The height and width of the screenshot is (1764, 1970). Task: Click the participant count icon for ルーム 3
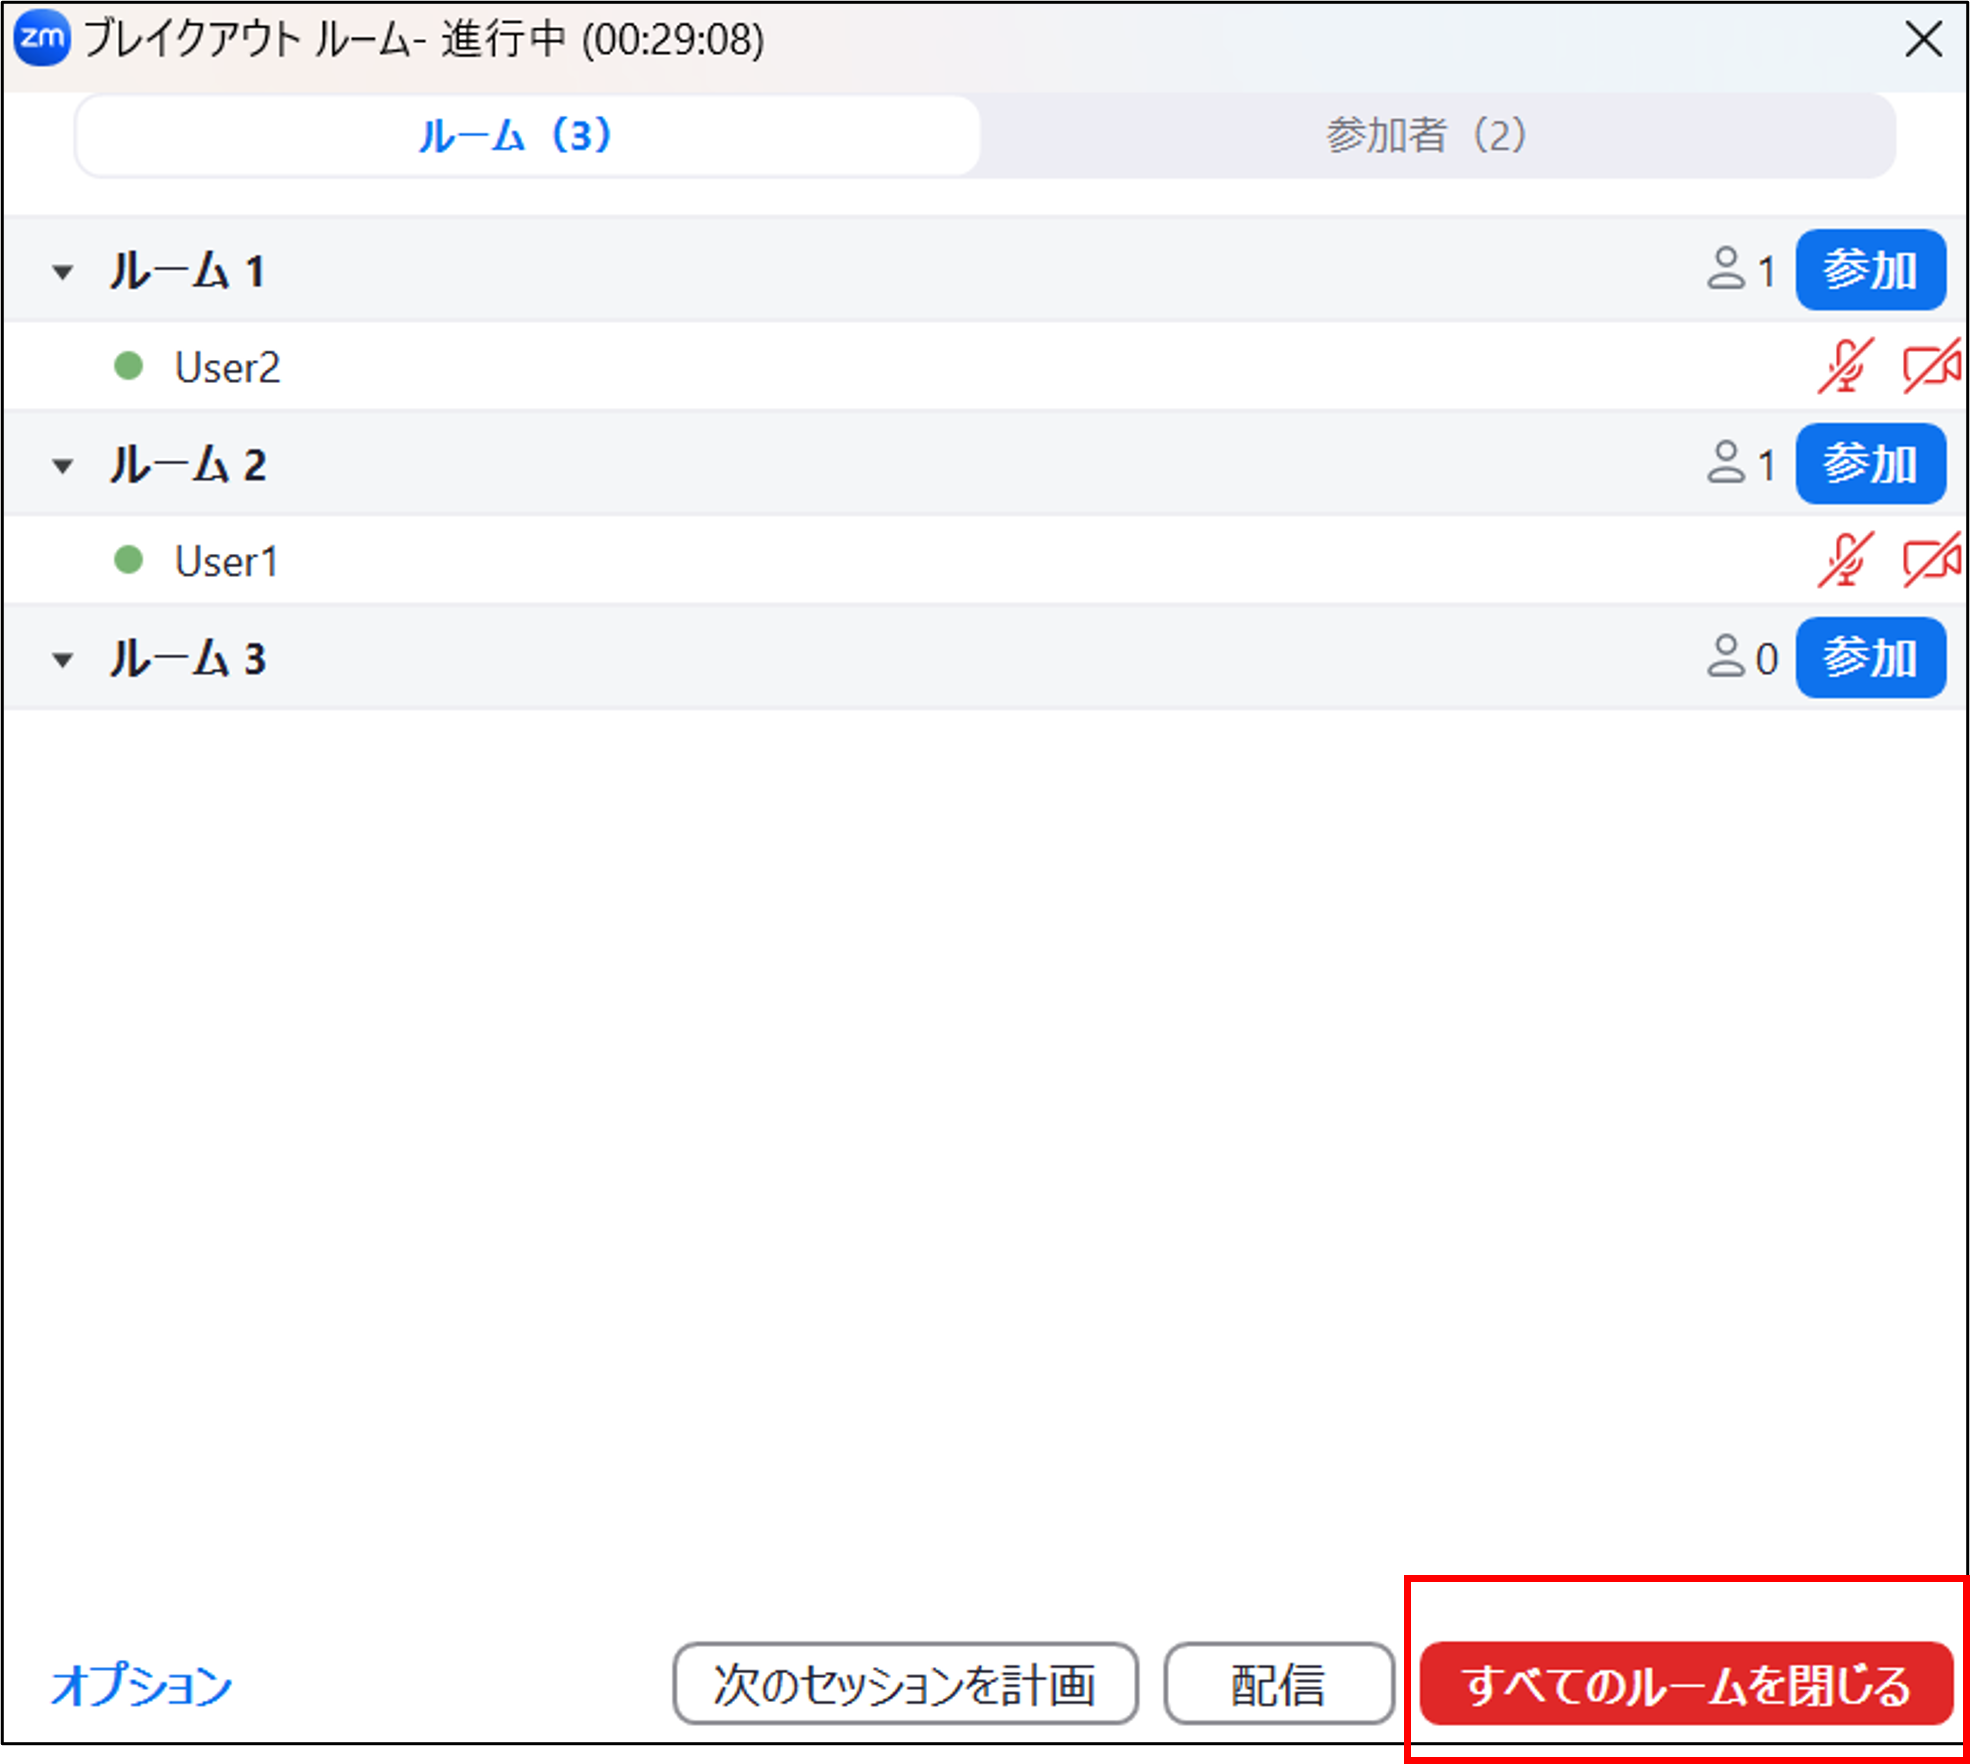tap(1726, 657)
